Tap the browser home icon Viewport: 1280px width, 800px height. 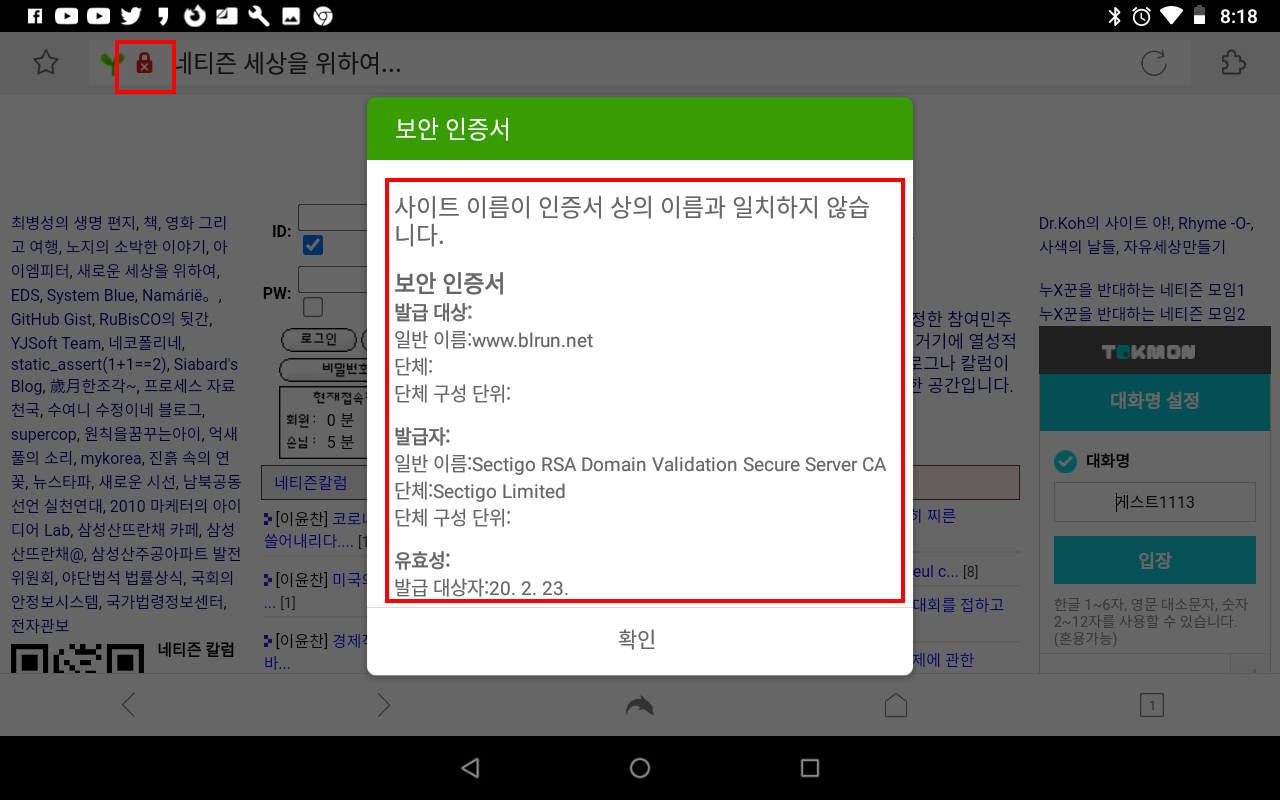pos(896,705)
